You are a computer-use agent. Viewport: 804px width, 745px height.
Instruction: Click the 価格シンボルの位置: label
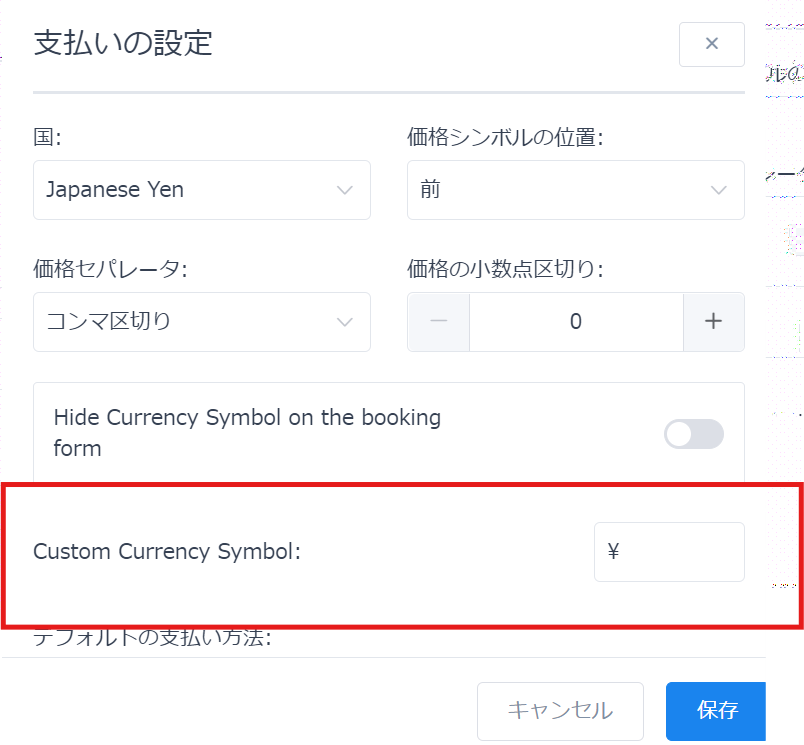[x=505, y=137]
